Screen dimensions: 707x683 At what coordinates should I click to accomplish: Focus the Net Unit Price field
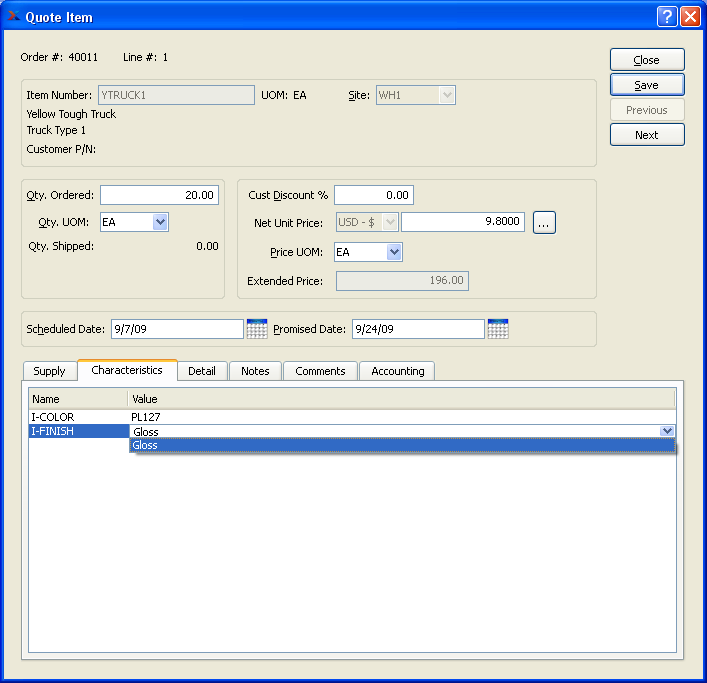pos(462,222)
